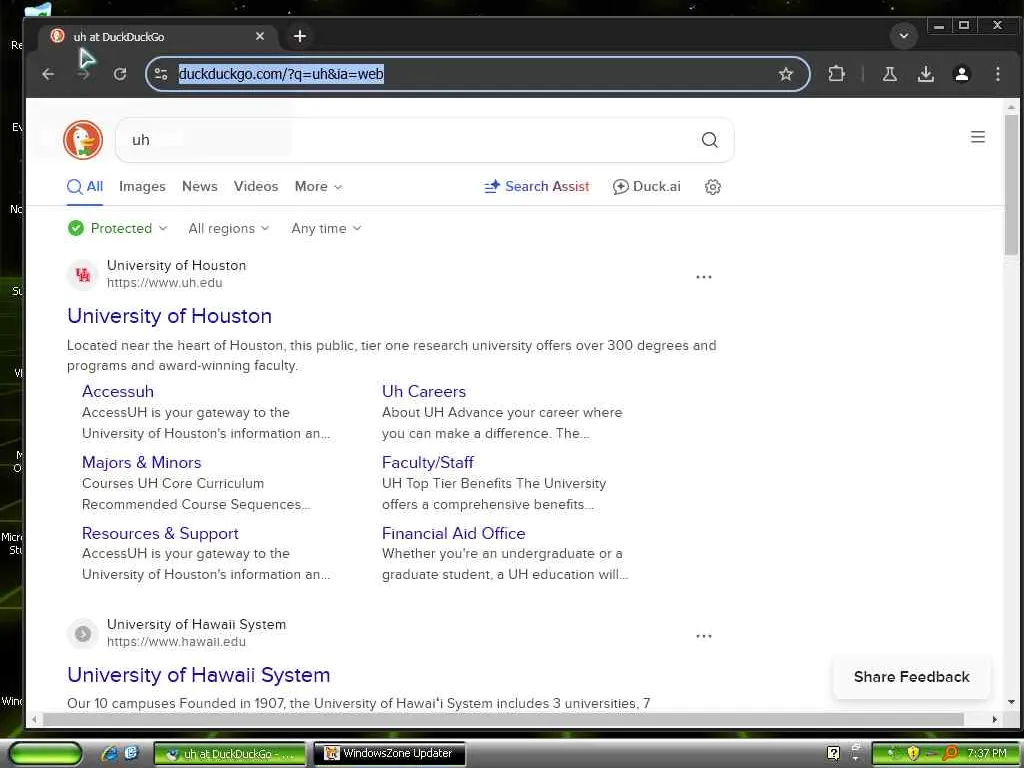Open the https://www.uh.edu URL link
The image size is (1024, 768).
[165, 283]
